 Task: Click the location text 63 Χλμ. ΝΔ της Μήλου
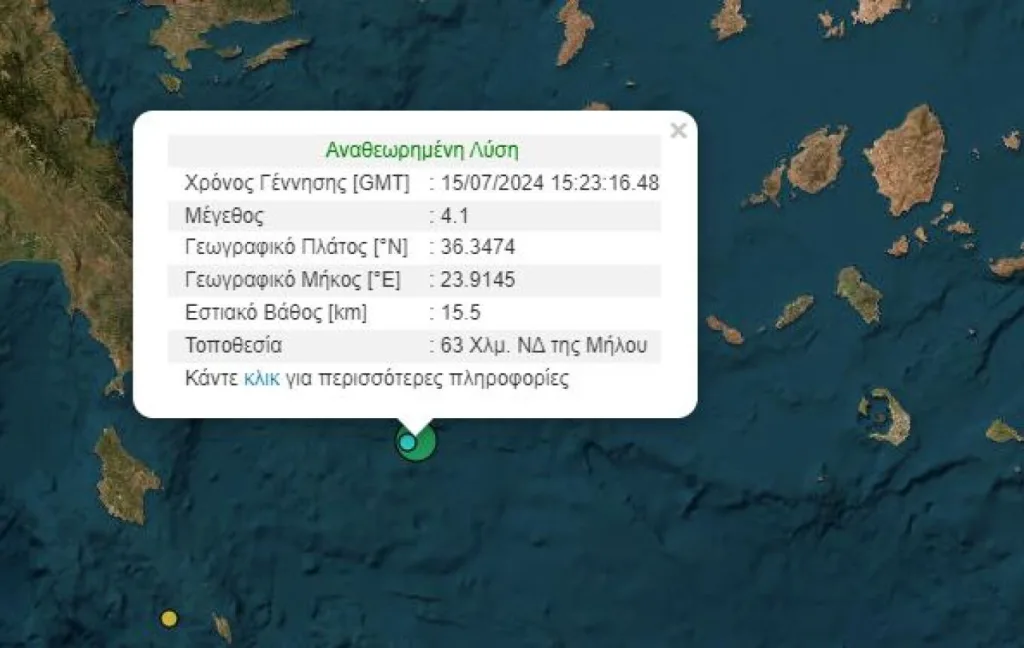(544, 346)
